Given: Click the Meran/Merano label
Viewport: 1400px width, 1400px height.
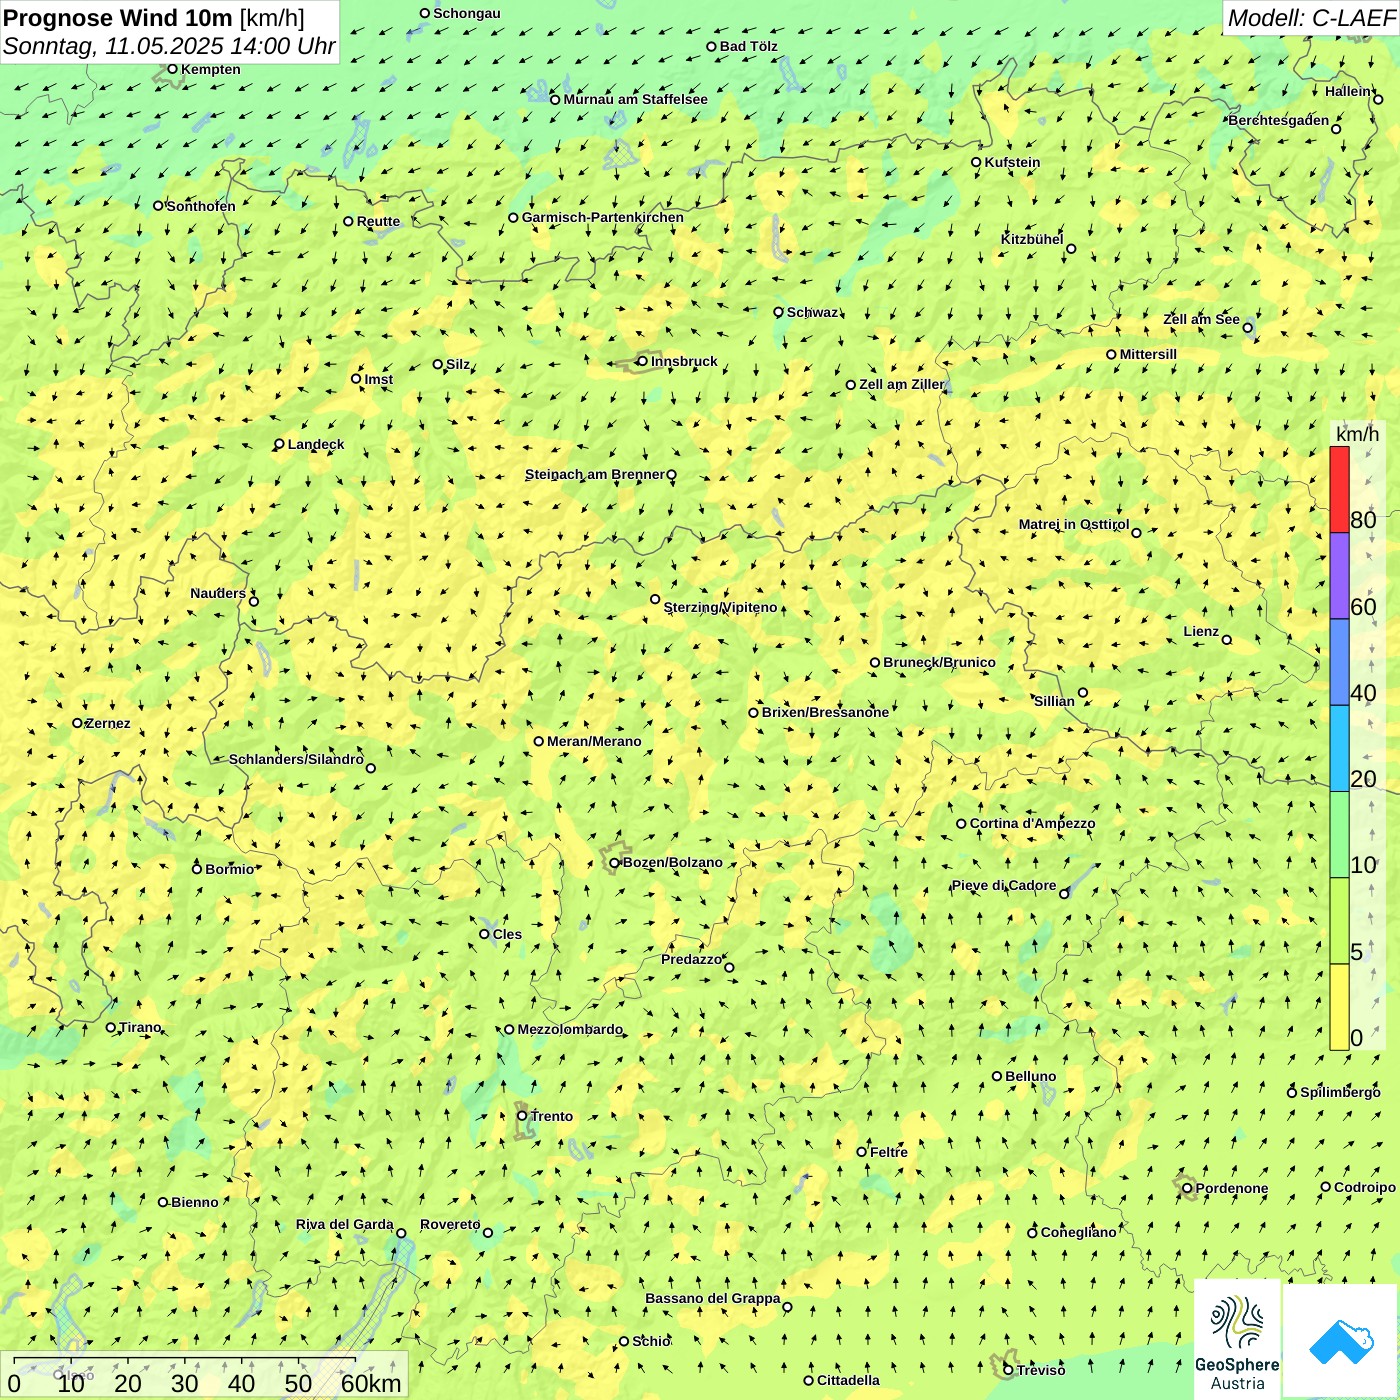Looking at the screenshot, I should tap(594, 741).
